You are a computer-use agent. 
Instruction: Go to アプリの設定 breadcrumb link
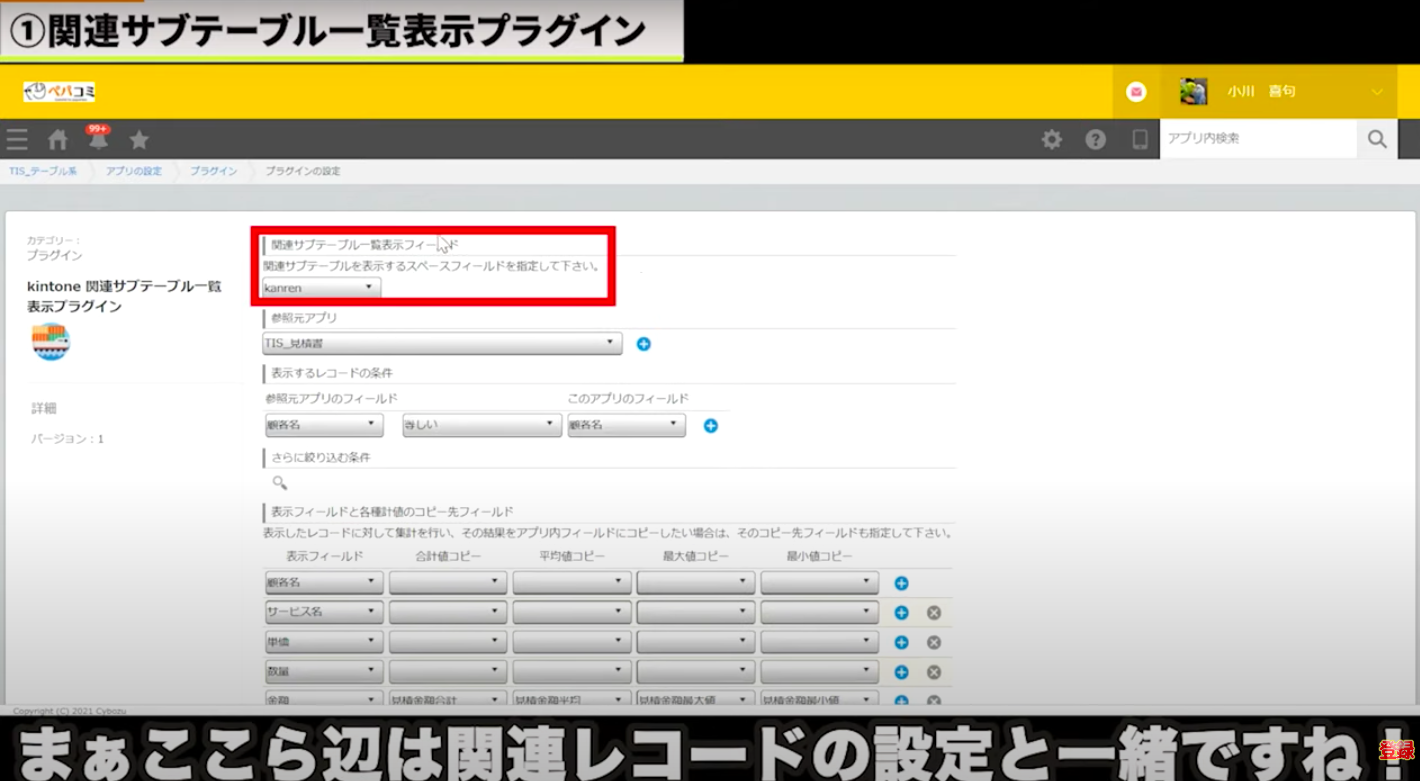tap(133, 172)
